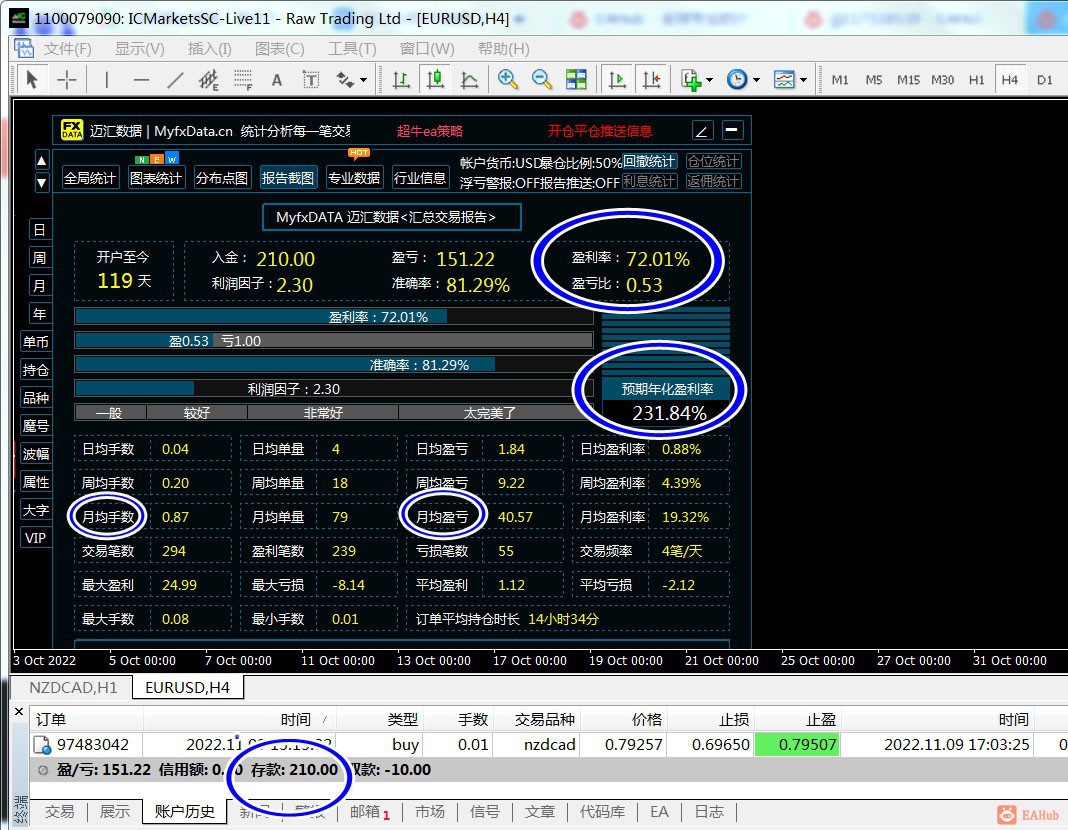Open the 图表(C) menu
The width and height of the screenshot is (1068, 830).
pos(279,48)
